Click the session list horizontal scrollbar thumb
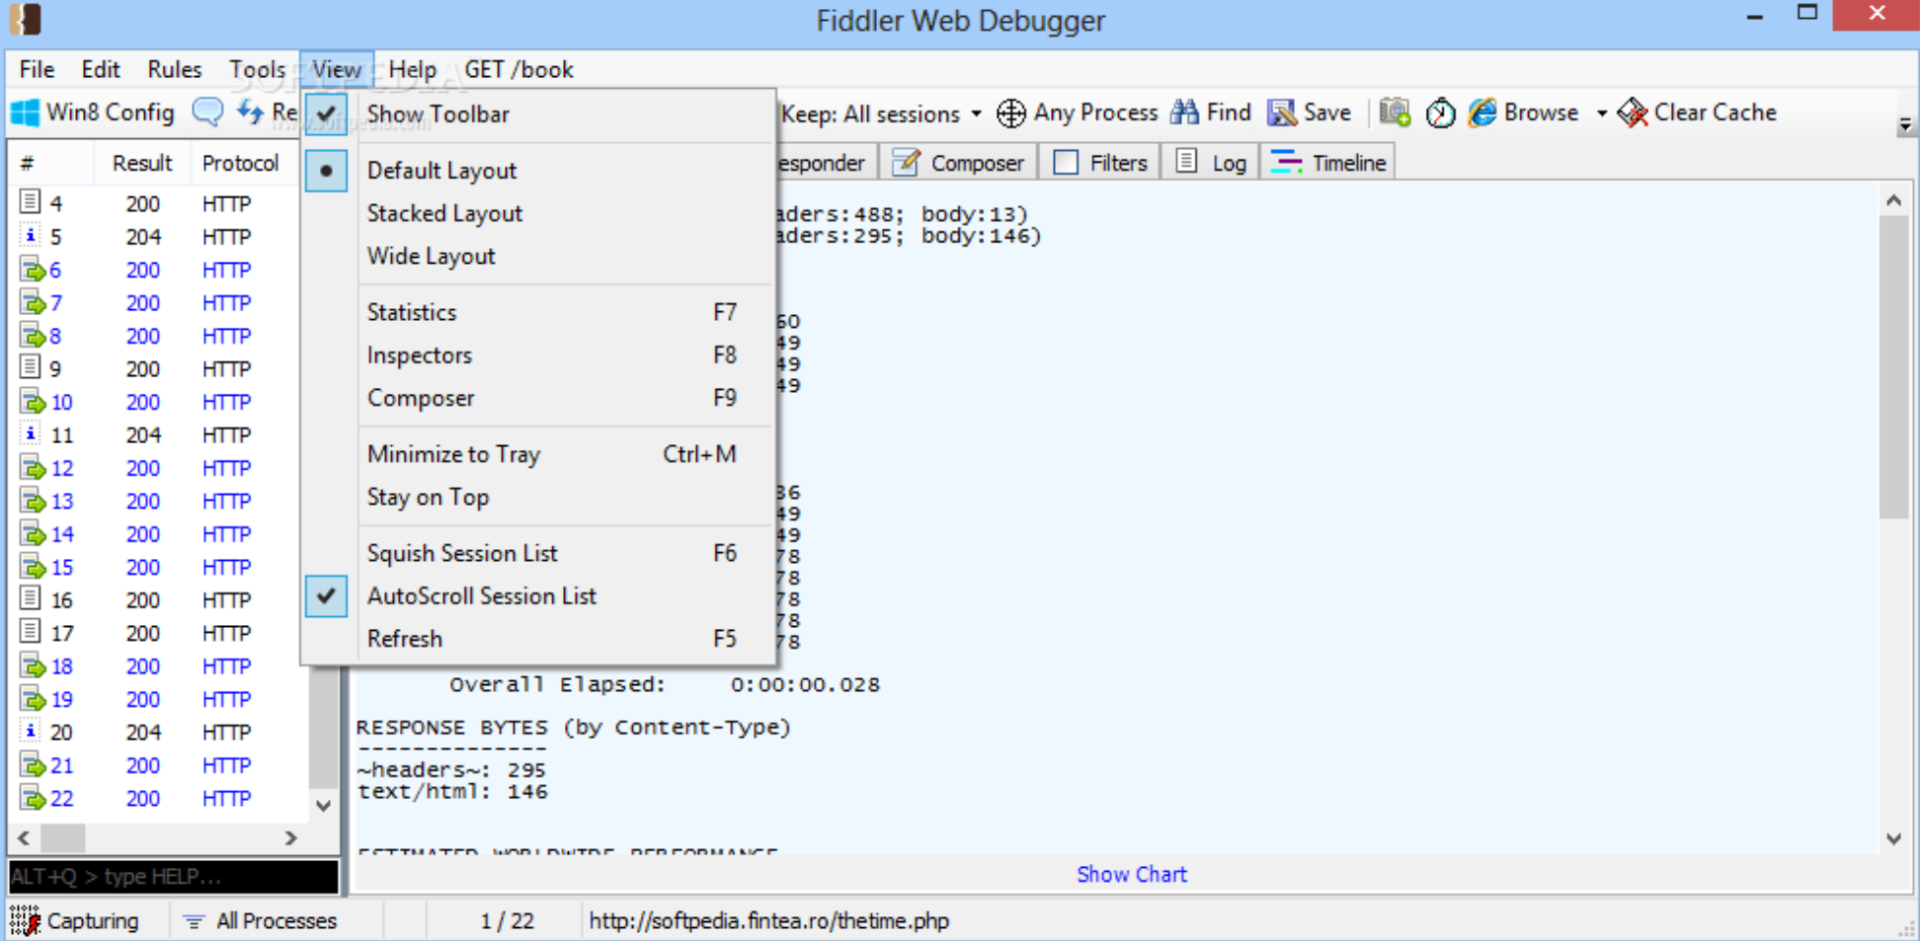Viewport: 1920px width, 941px height. [63, 837]
